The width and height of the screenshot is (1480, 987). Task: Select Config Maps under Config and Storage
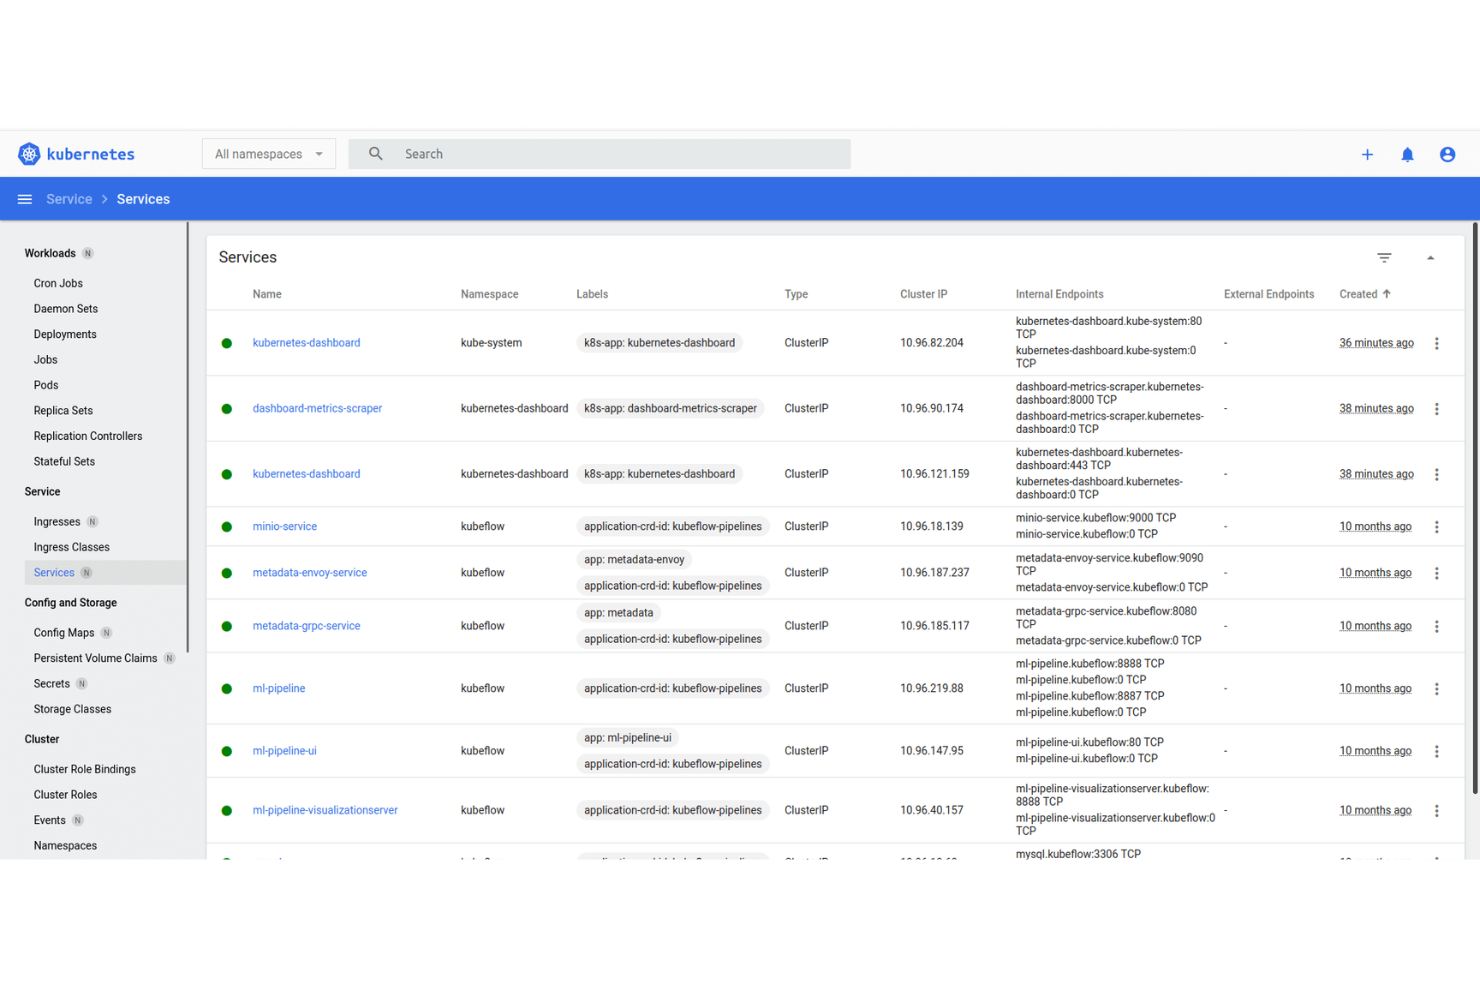[x=63, y=632]
